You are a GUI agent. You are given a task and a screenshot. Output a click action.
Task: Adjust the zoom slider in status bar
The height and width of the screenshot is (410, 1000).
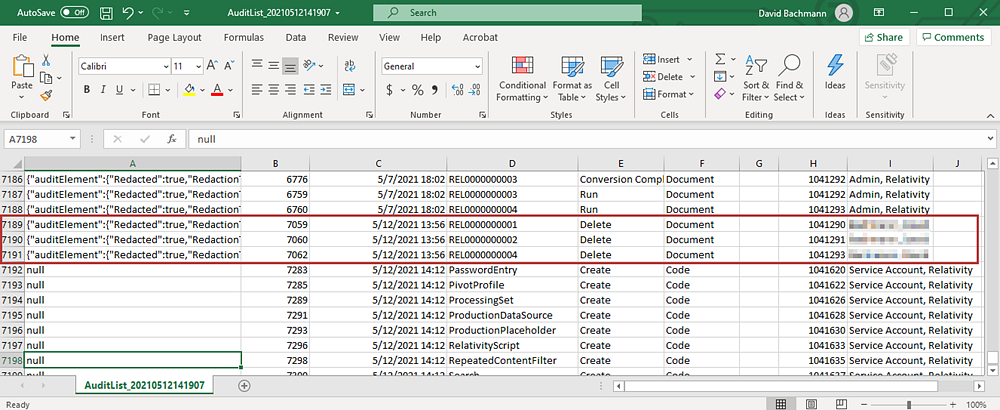click(908, 404)
